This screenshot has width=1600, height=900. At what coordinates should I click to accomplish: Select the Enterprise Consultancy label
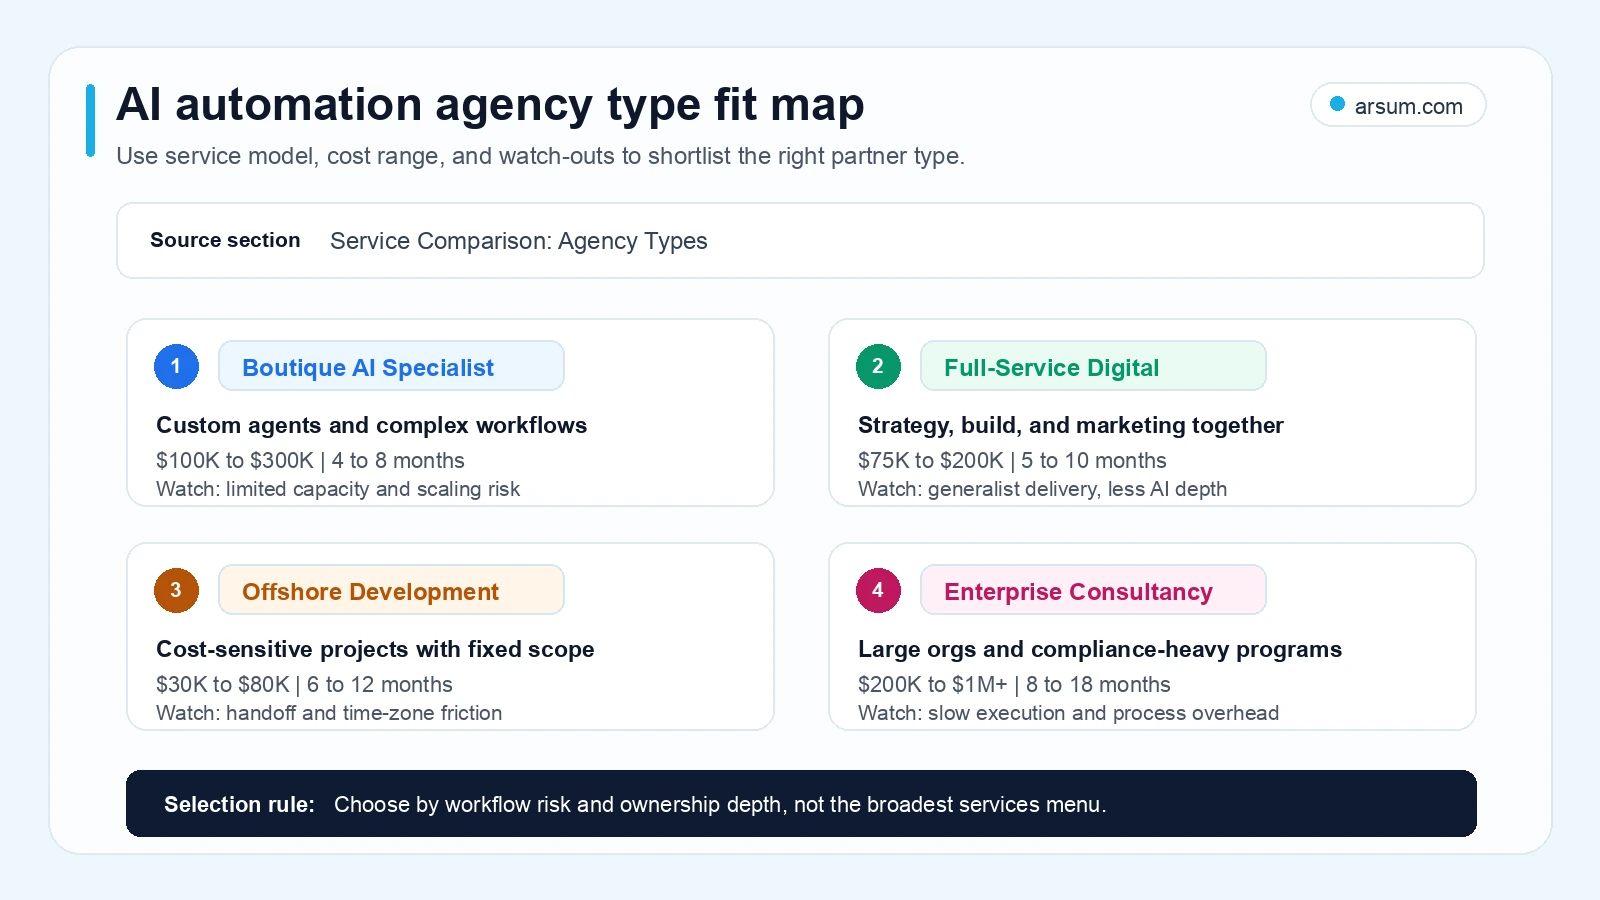(1093, 590)
